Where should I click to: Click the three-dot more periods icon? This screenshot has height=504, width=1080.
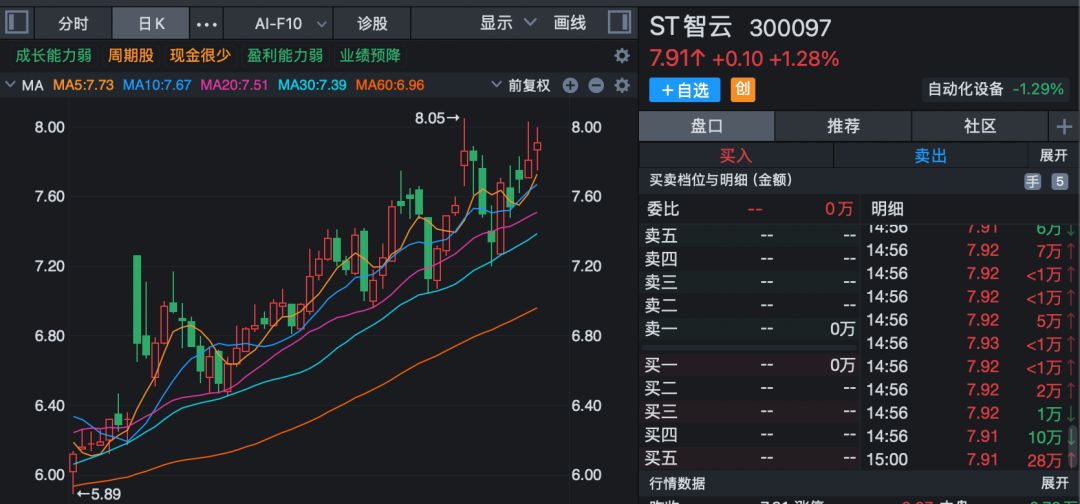click(x=207, y=23)
